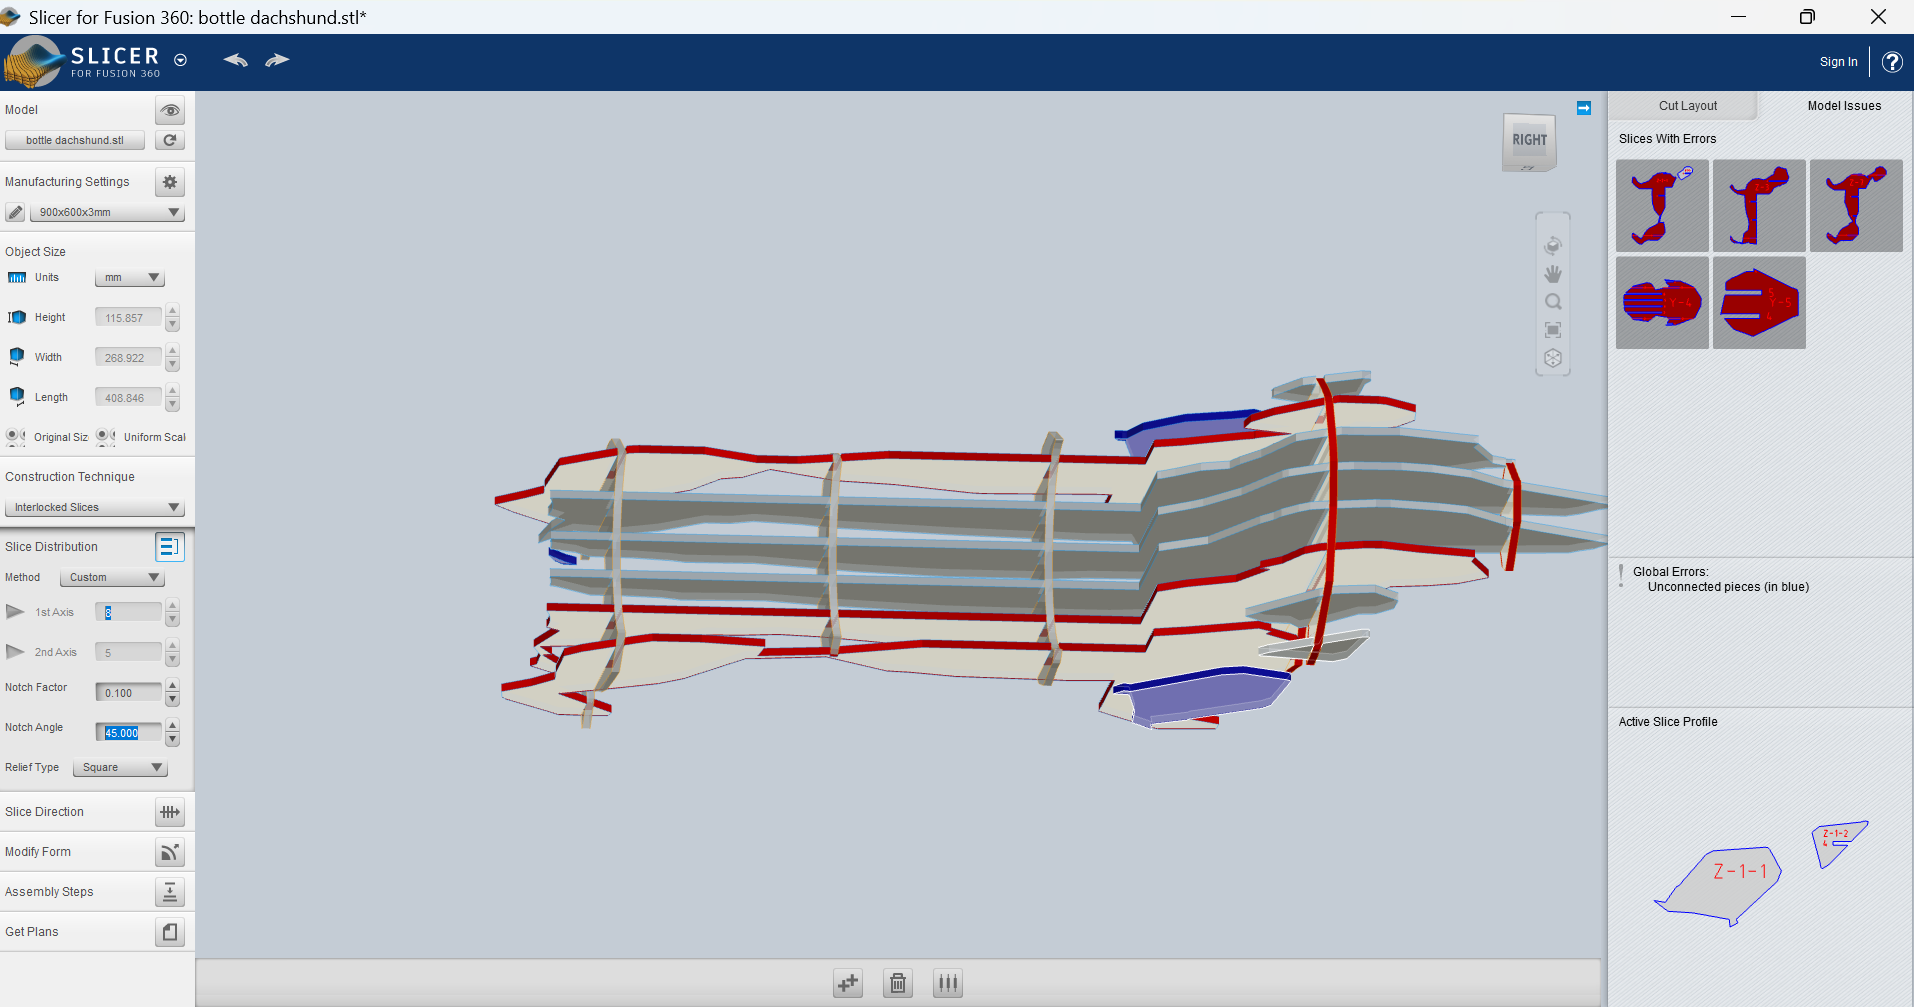Screen dimensions: 1914x1007
Task: Open the Get Plans icon
Action: click(x=170, y=932)
